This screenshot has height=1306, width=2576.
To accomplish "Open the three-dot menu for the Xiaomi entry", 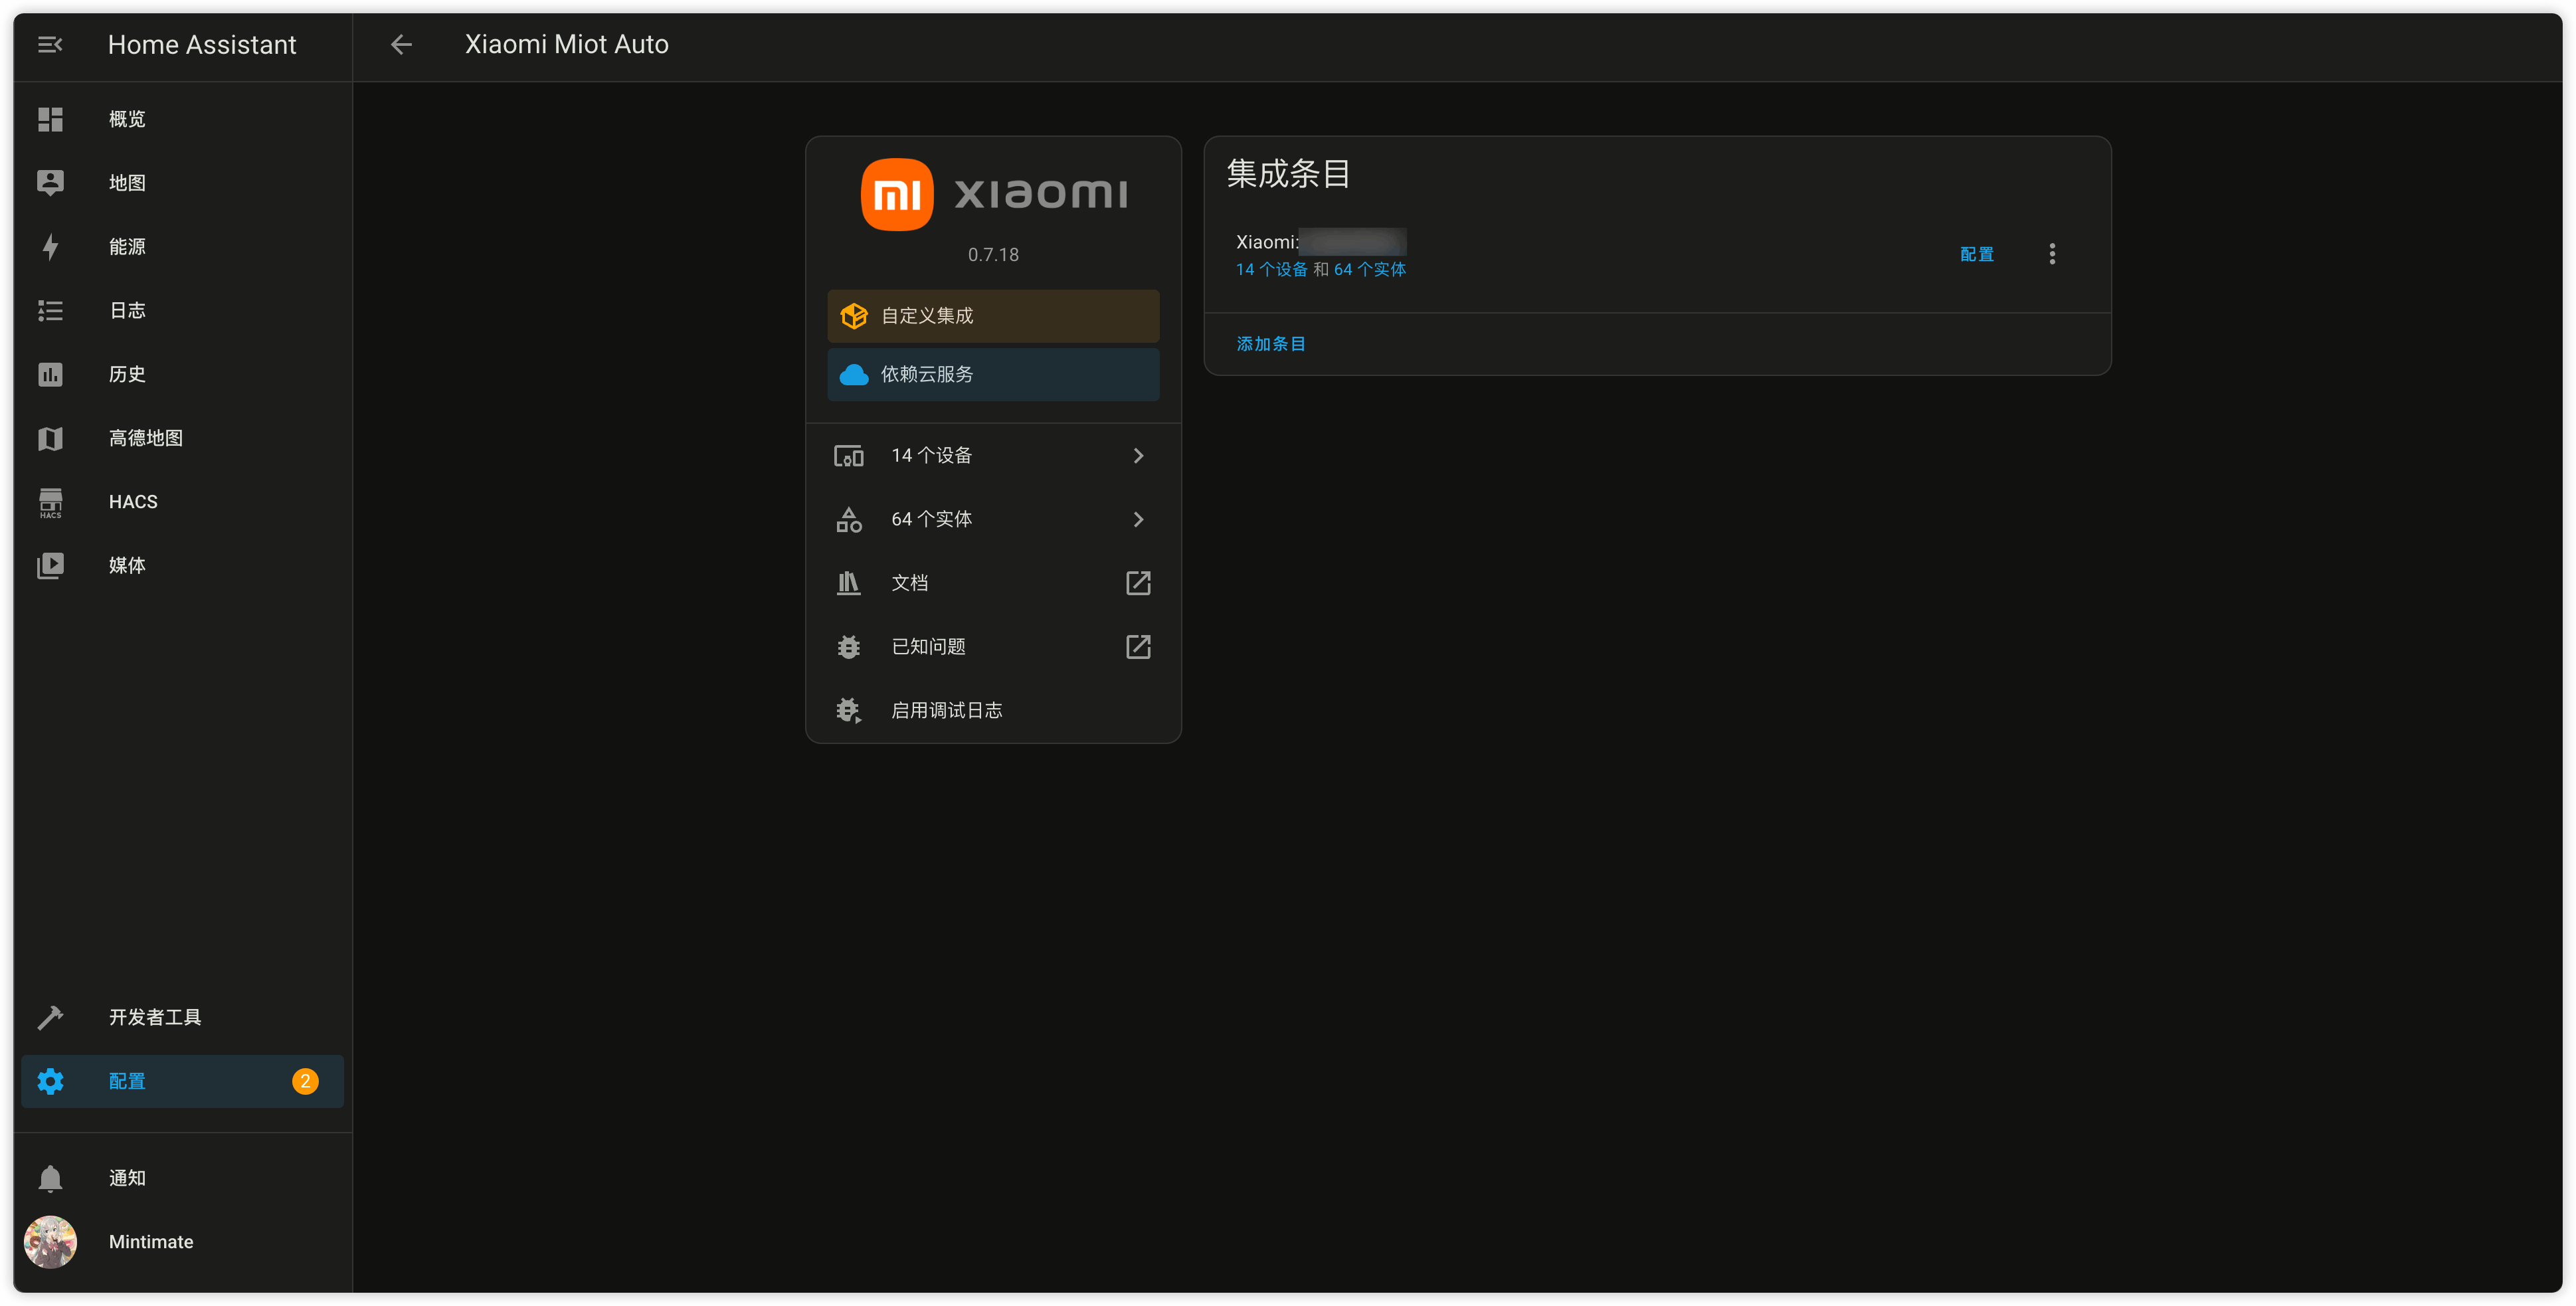I will pos(2052,254).
